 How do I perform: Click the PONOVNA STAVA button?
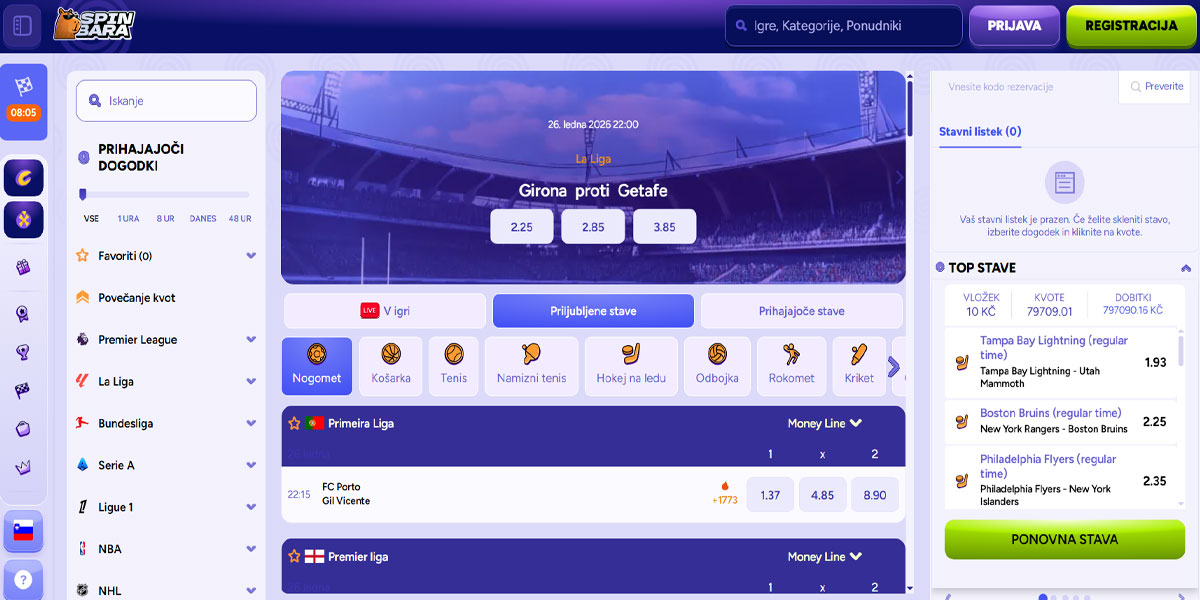1064,539
